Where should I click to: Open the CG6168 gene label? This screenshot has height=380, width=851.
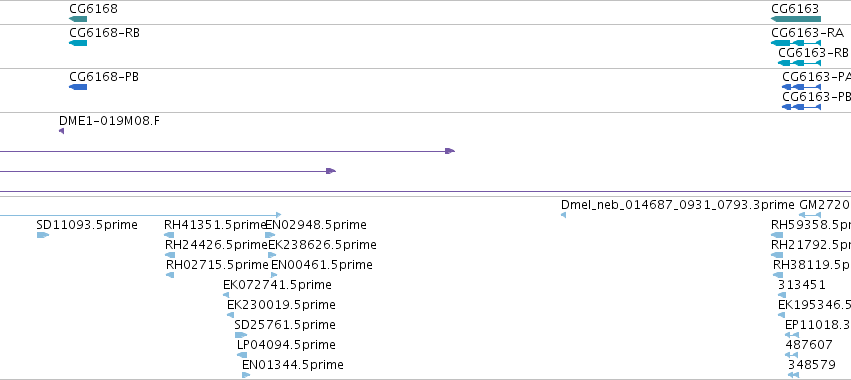pyautogui.click(x=93, y=9)
